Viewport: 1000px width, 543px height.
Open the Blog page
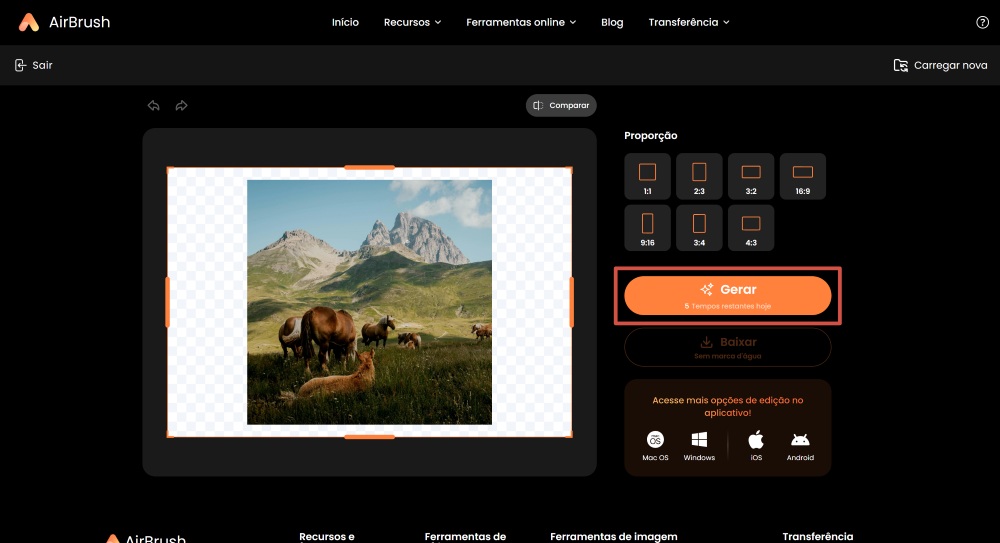[x=612, y=22]
